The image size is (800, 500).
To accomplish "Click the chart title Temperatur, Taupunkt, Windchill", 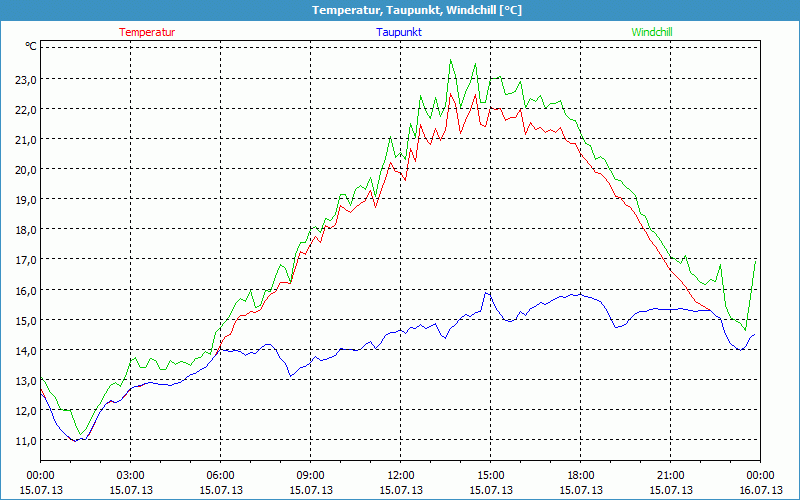I will (x=417, y=10).
